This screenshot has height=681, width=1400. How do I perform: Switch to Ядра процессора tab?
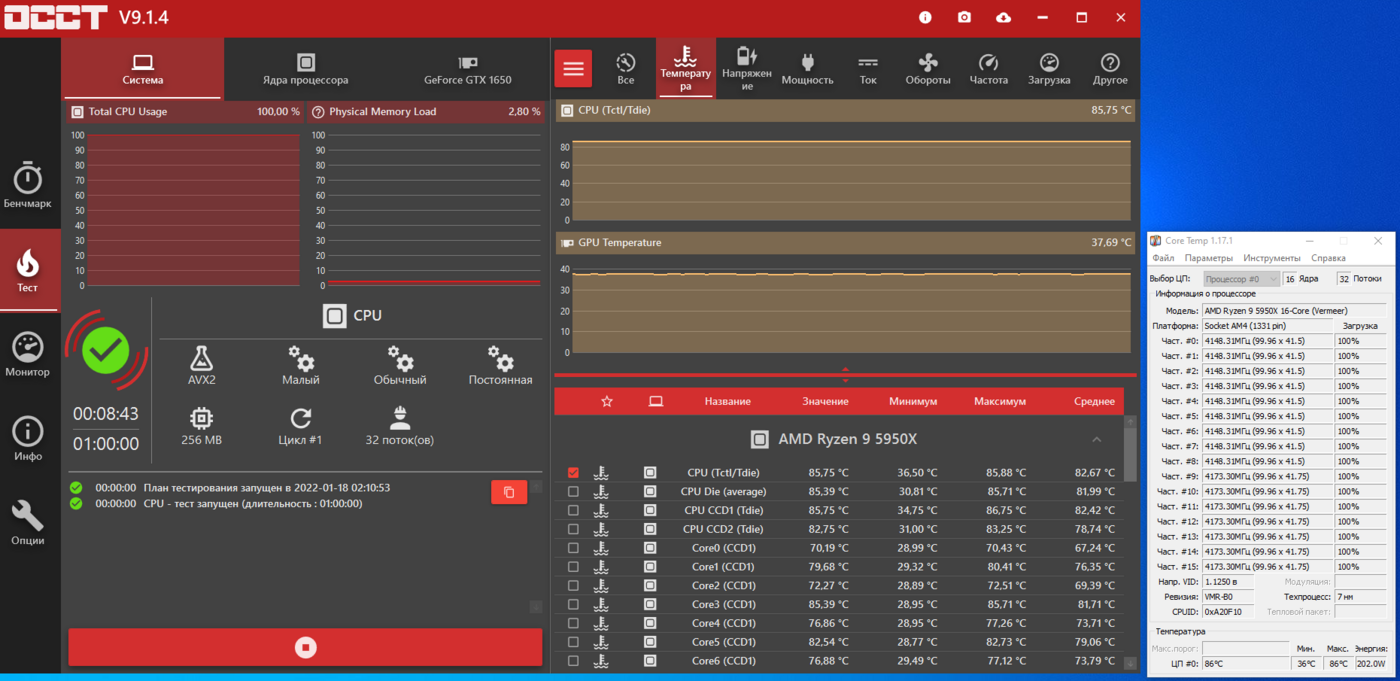tap(306, 69)
